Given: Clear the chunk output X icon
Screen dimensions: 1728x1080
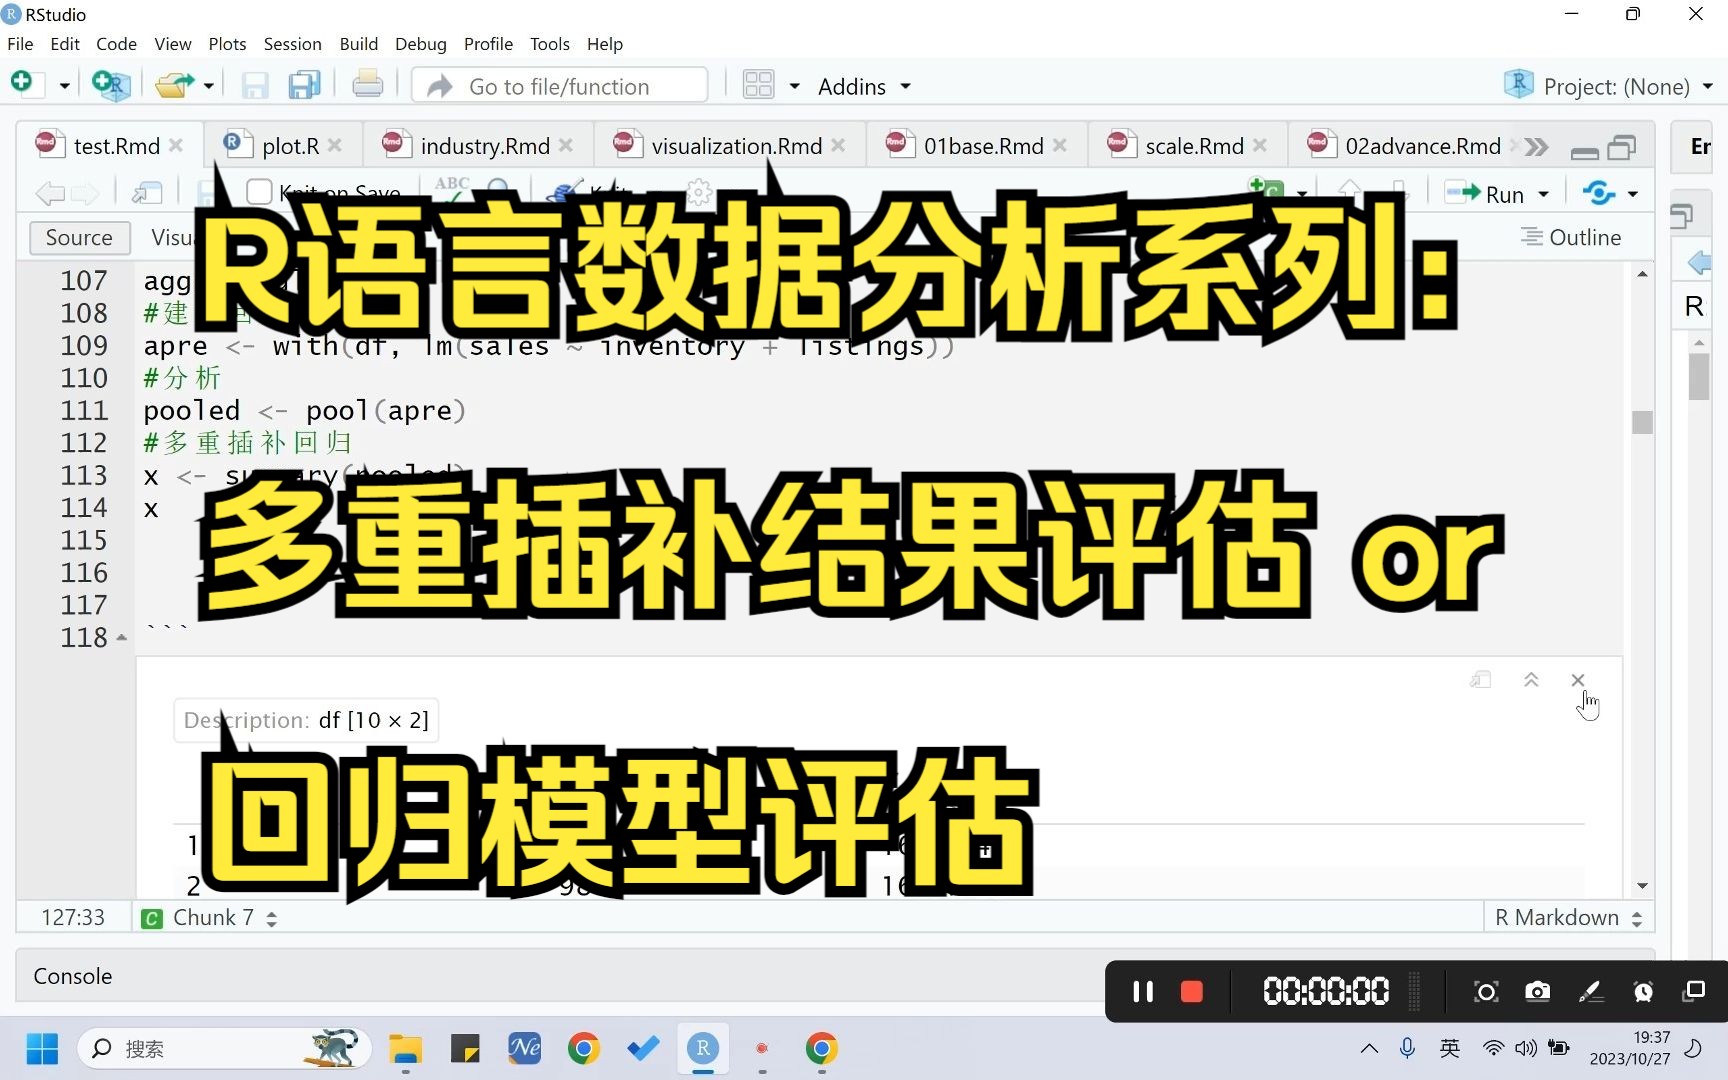Looking at the screenshot, I should pos(1578,680).
